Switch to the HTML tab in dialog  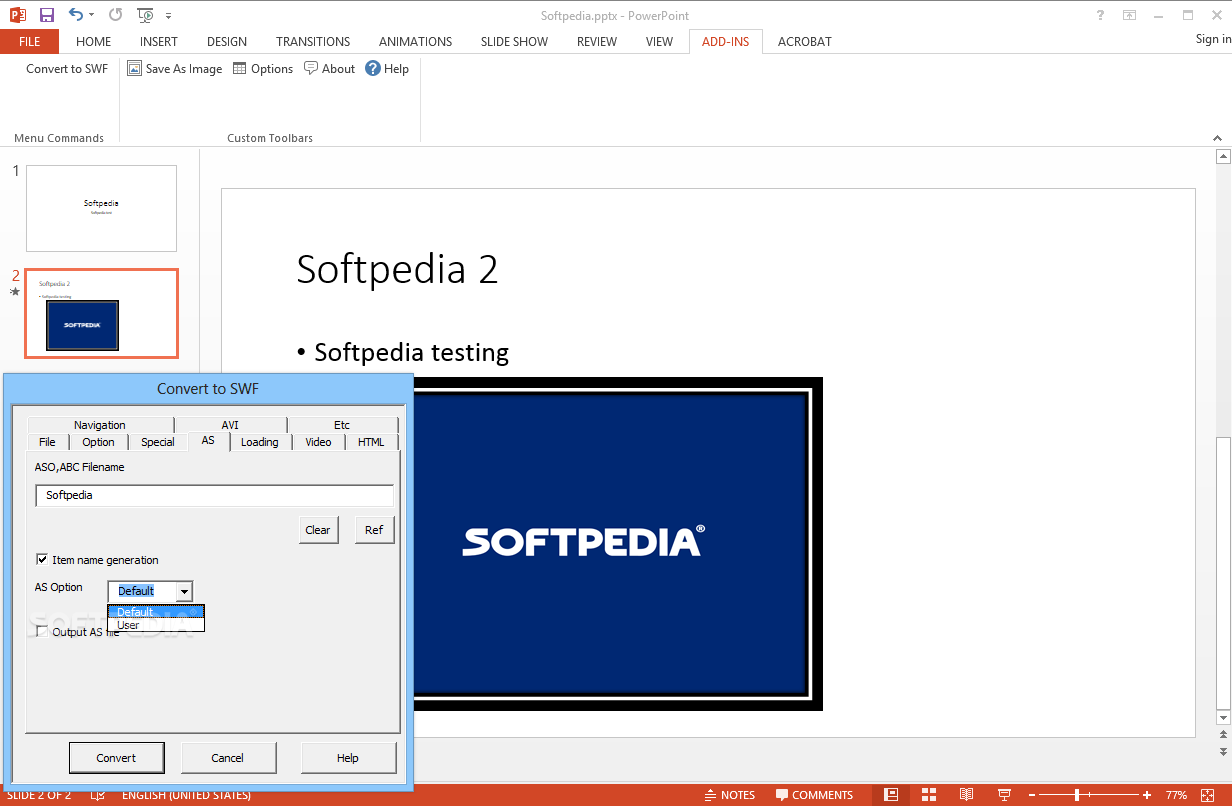[x=371, y=442]
